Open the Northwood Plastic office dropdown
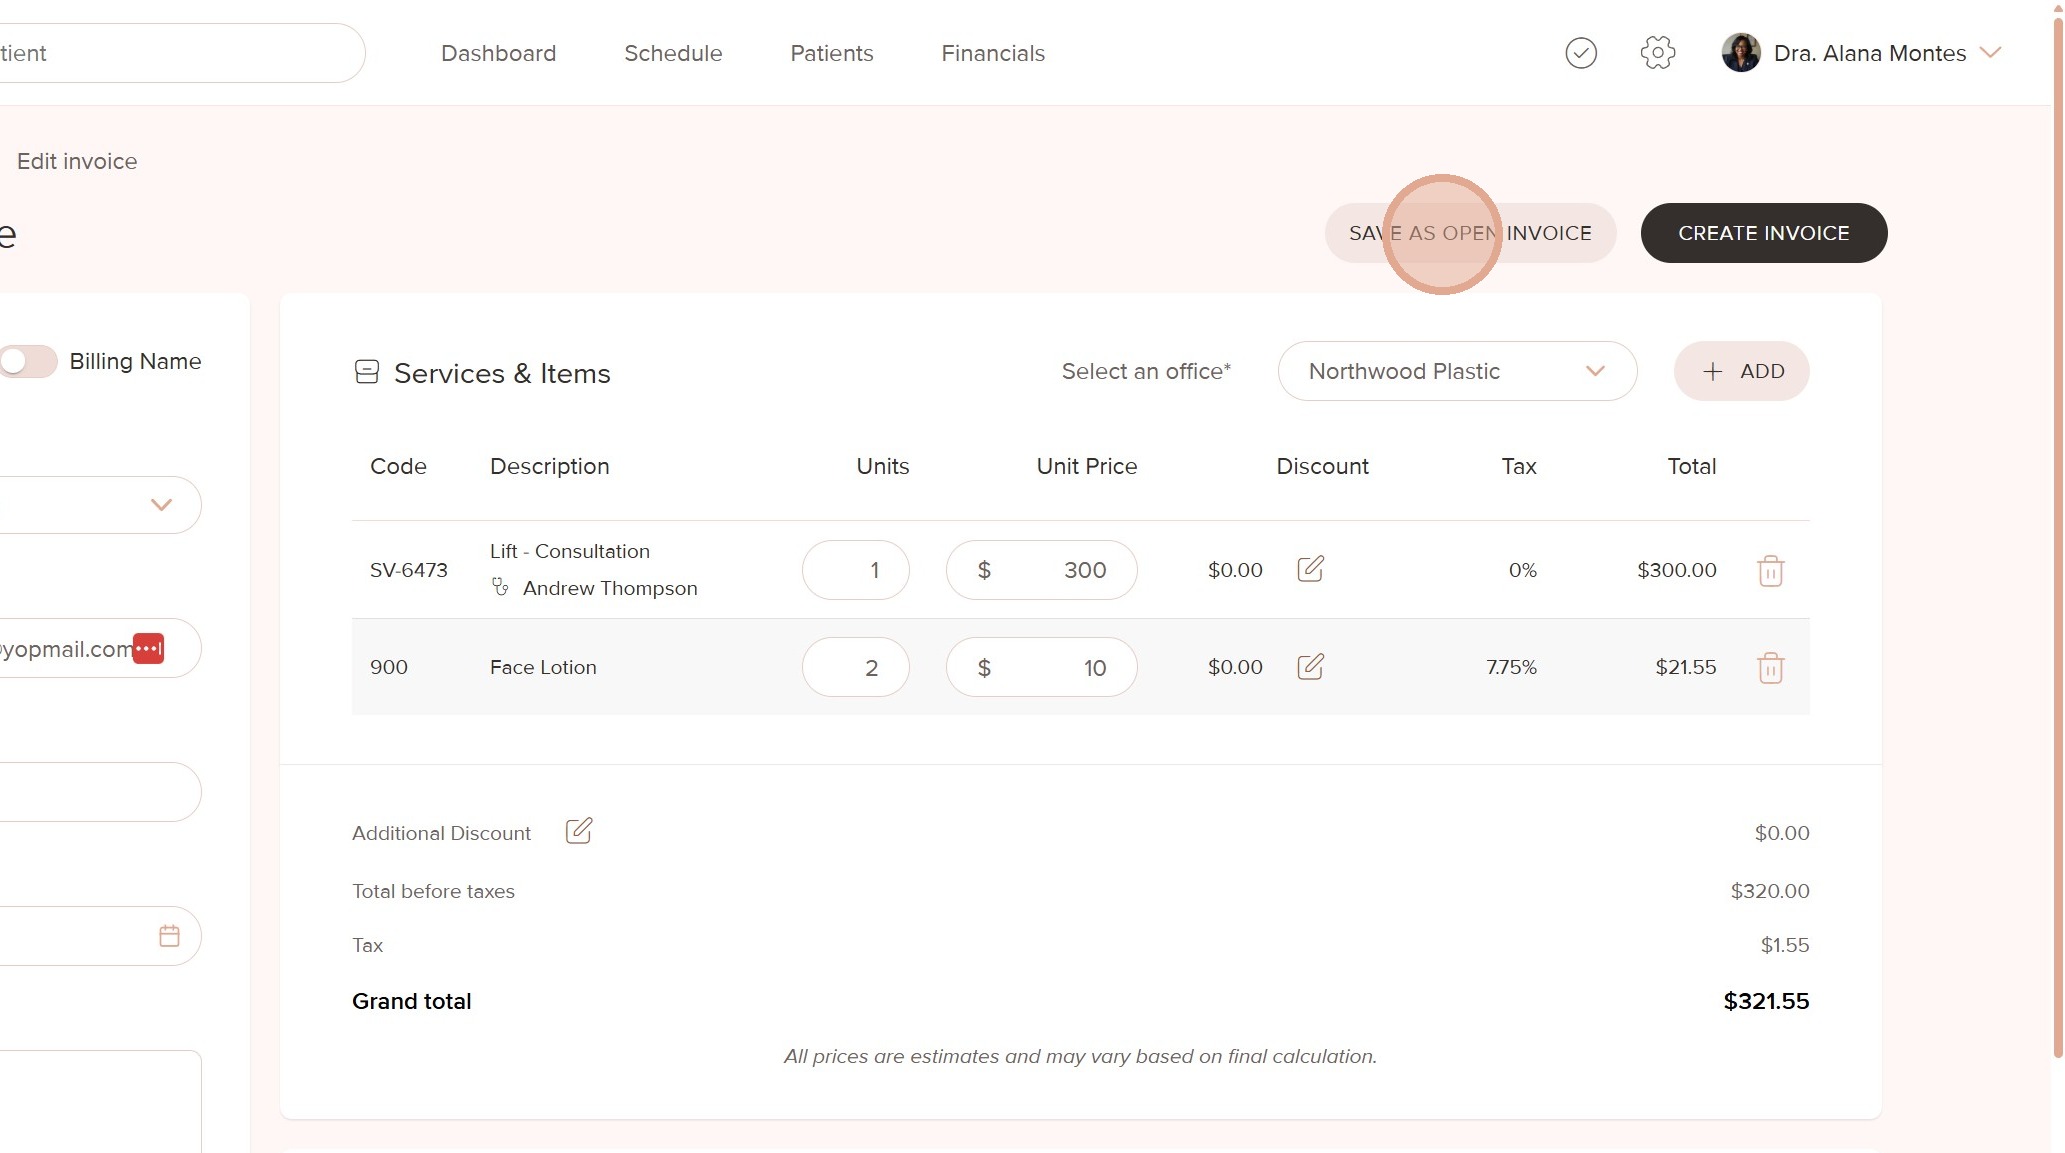2065x1153 pixels. (x=1456, y=371)
